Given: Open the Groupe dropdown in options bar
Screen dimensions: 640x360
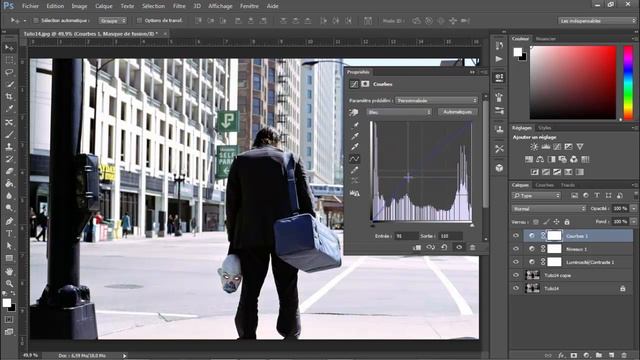Looking at the screenshot, I should (112, 20).
